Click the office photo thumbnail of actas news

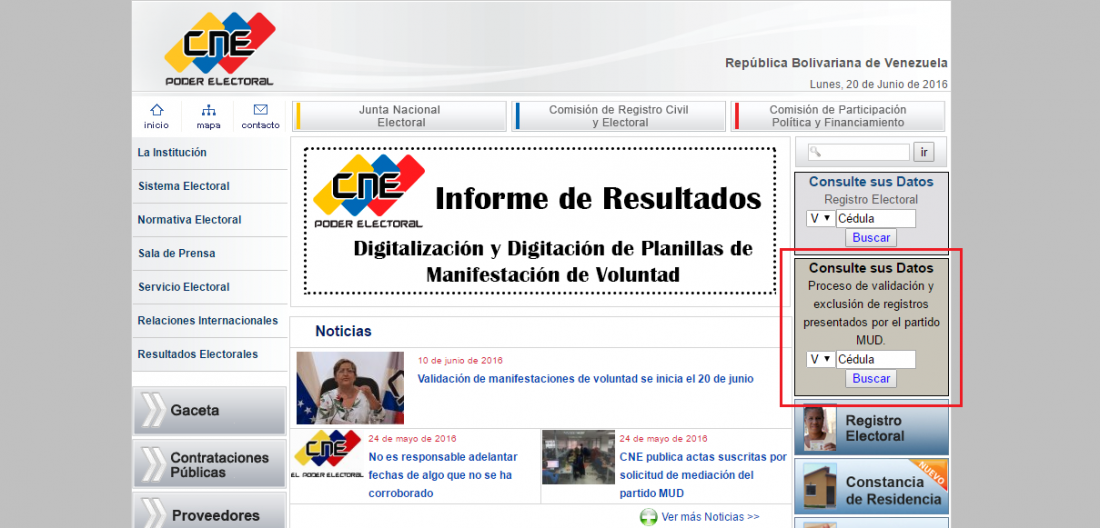578,456
